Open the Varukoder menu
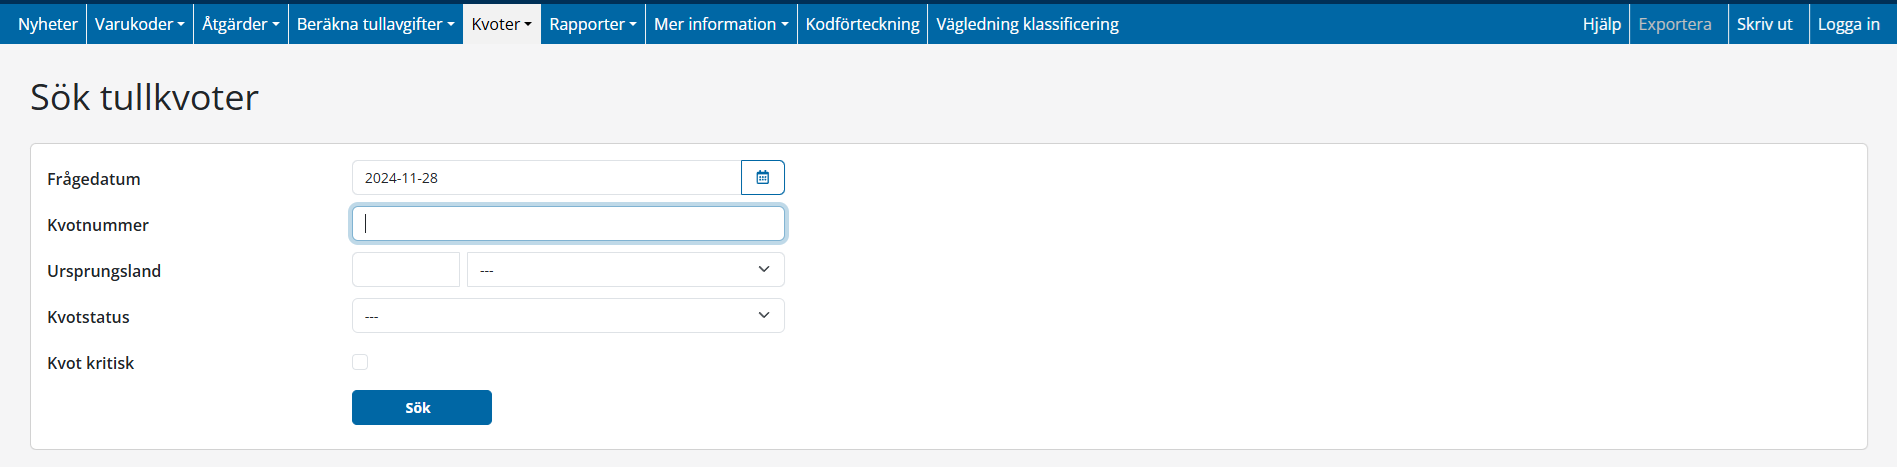The height and width of the screenshot is (467, 1897). (139, 24)
